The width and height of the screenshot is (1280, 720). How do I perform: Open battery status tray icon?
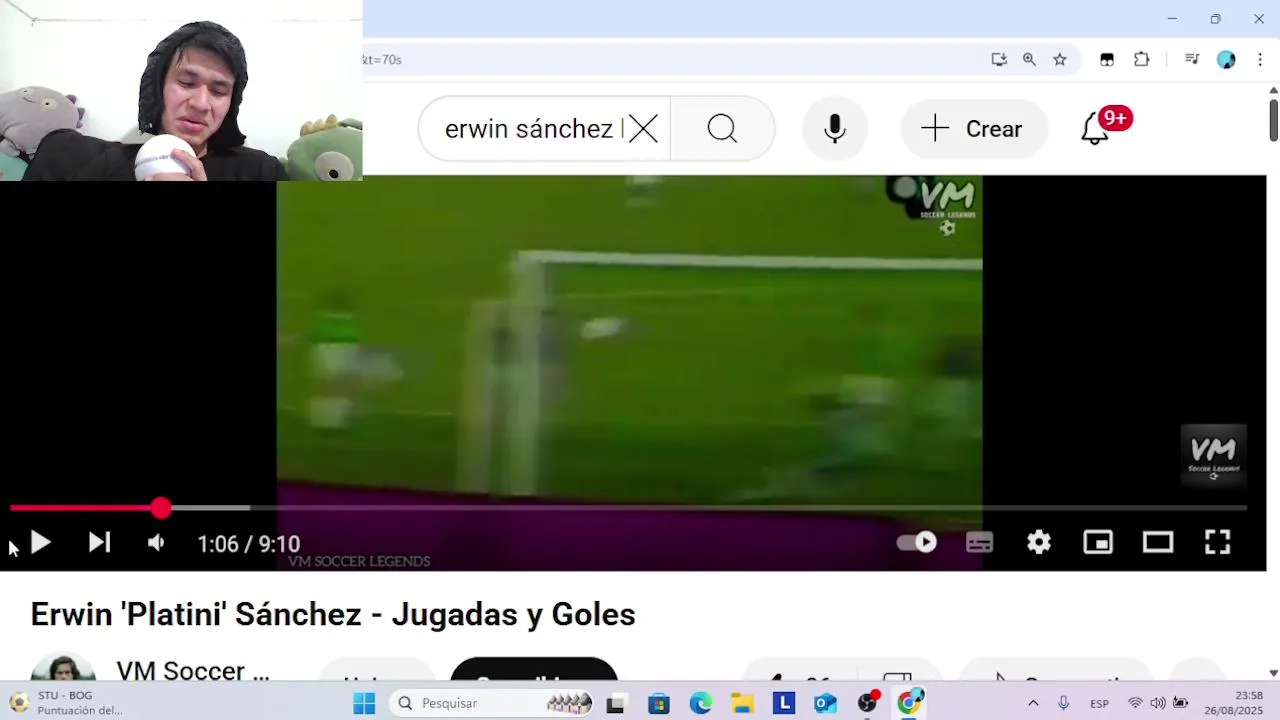click(1181, 703)
